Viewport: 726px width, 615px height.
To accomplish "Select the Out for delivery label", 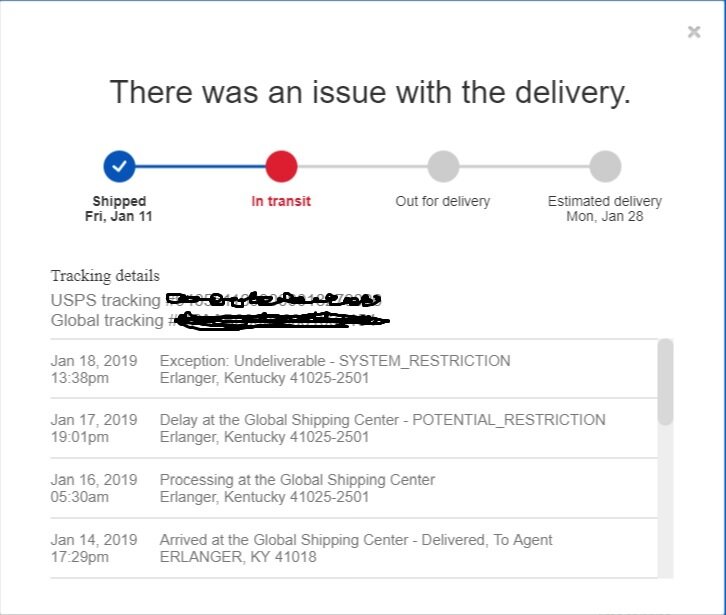I will pos(443,201).
